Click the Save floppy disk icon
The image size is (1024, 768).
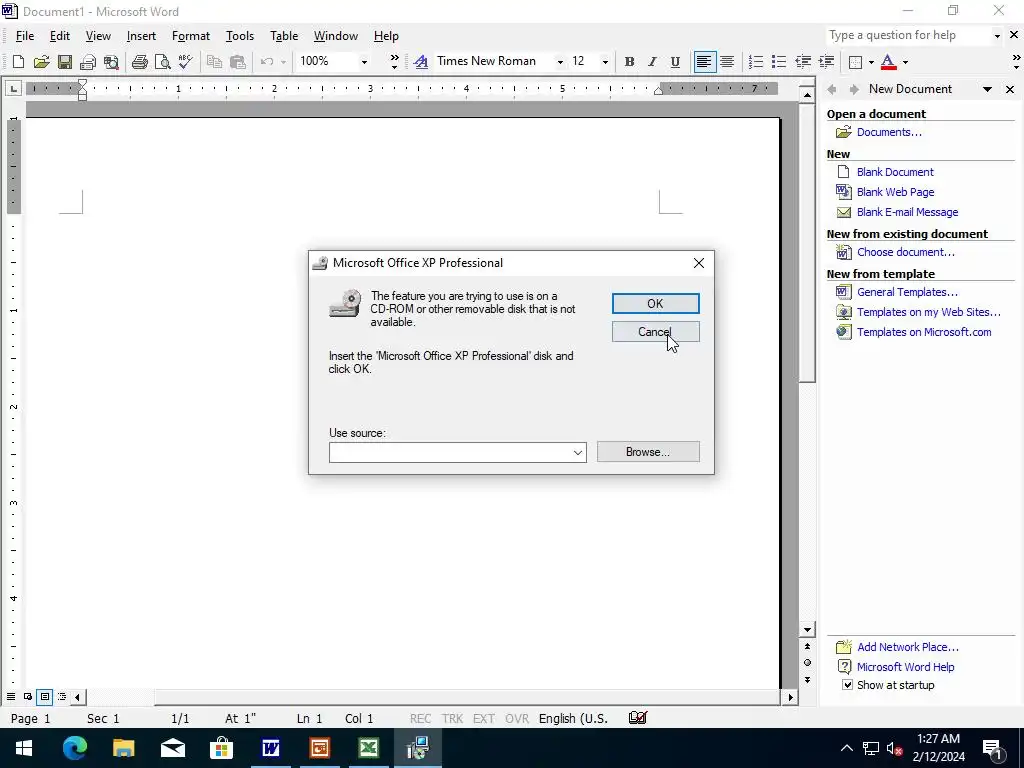pyautogui.click(x=65, y=62)
